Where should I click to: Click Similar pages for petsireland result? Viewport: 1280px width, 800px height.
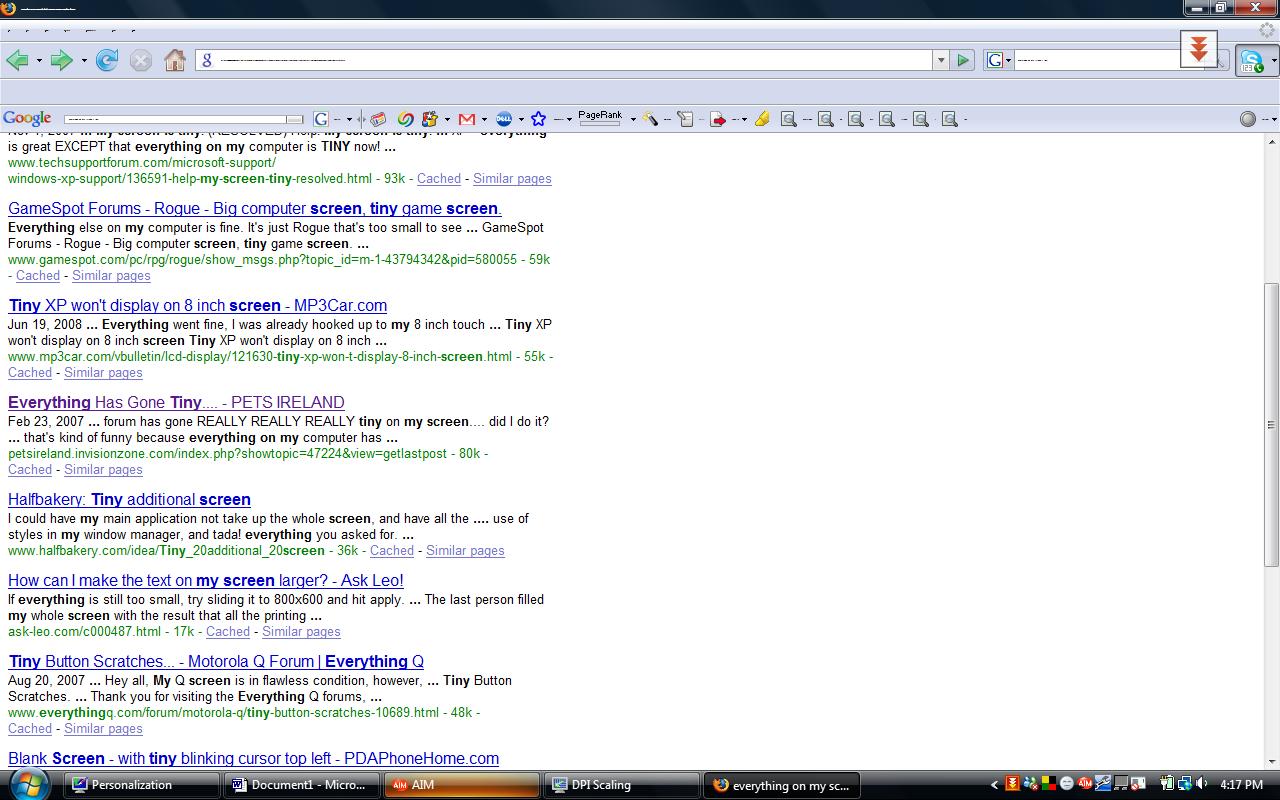point(103,470)
